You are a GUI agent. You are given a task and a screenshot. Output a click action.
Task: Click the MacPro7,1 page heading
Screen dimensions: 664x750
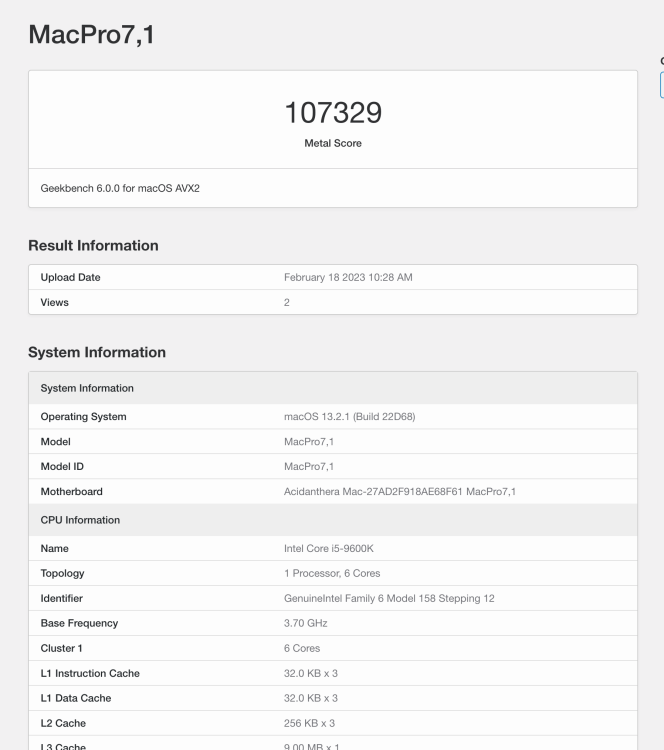pos(91,35)
